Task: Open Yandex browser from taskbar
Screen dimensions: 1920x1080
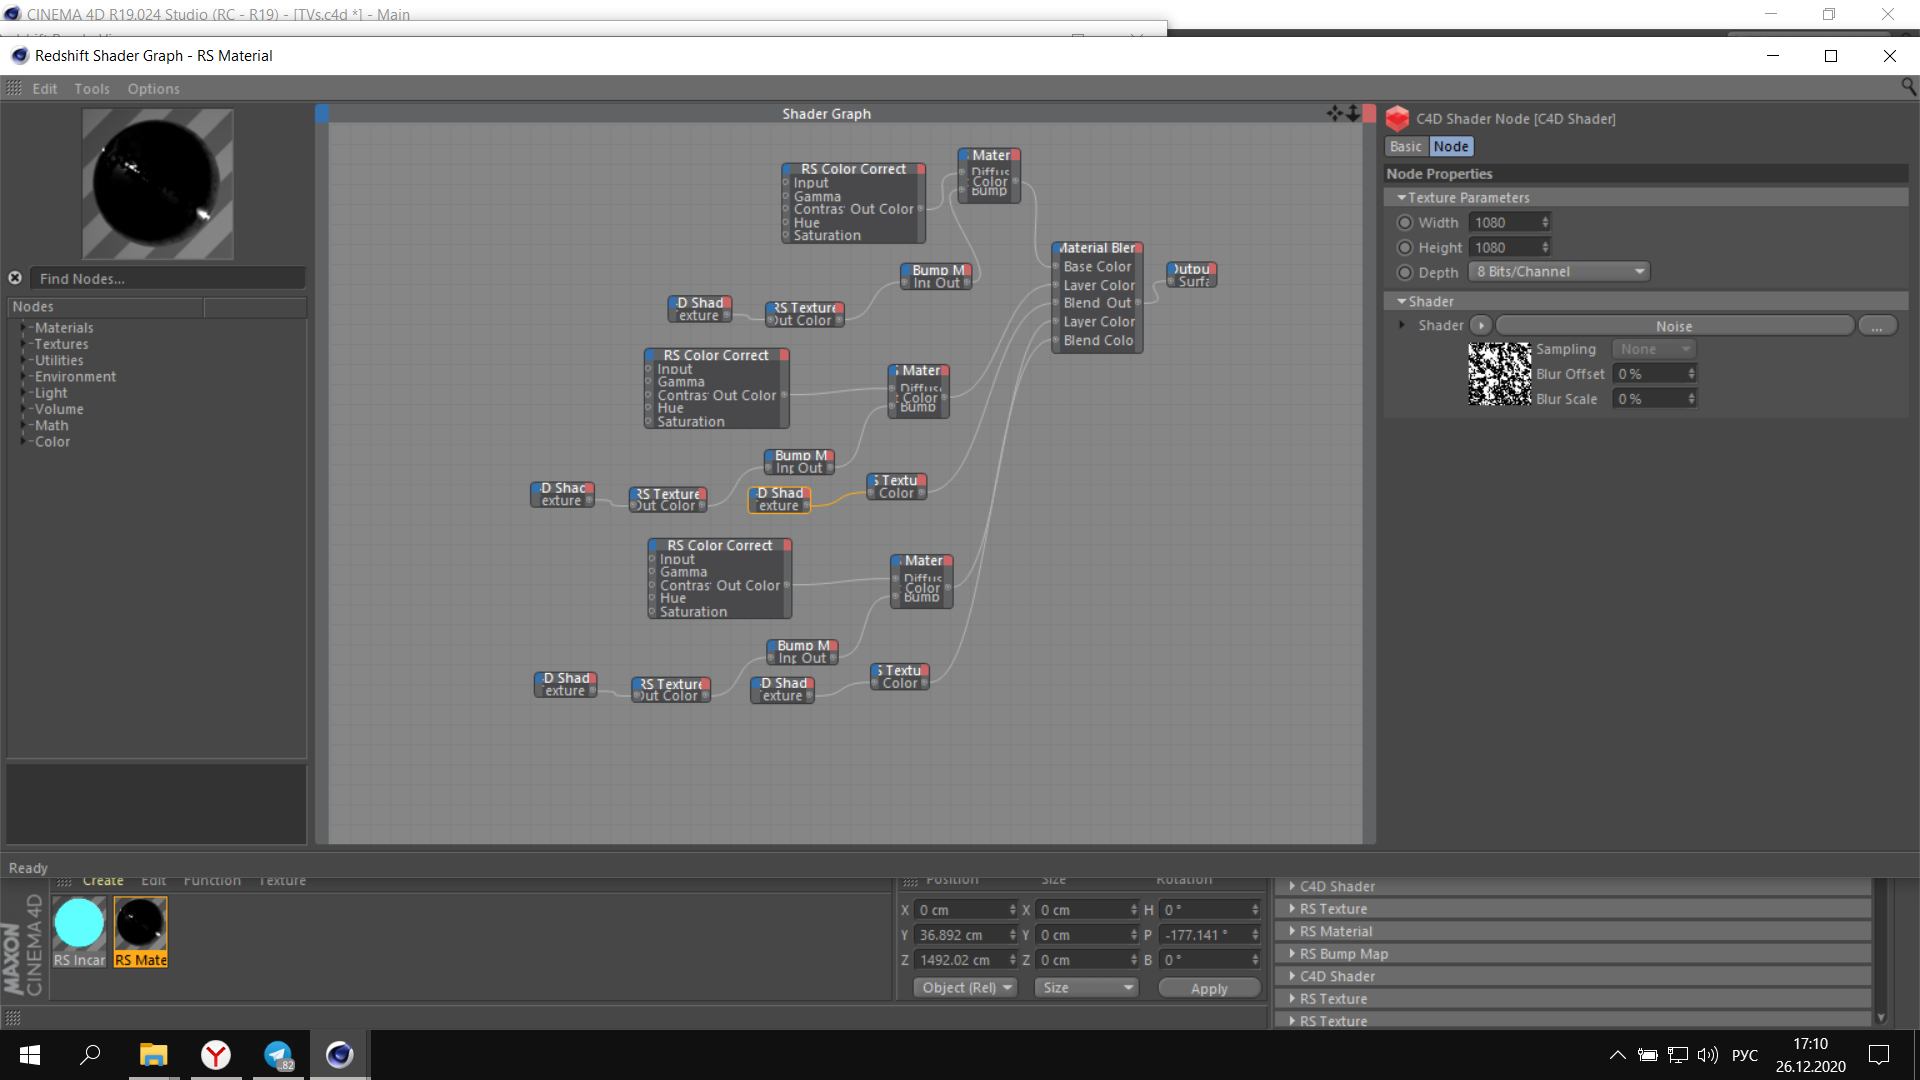Action: pyautogui.click(x=216, y=1055)
